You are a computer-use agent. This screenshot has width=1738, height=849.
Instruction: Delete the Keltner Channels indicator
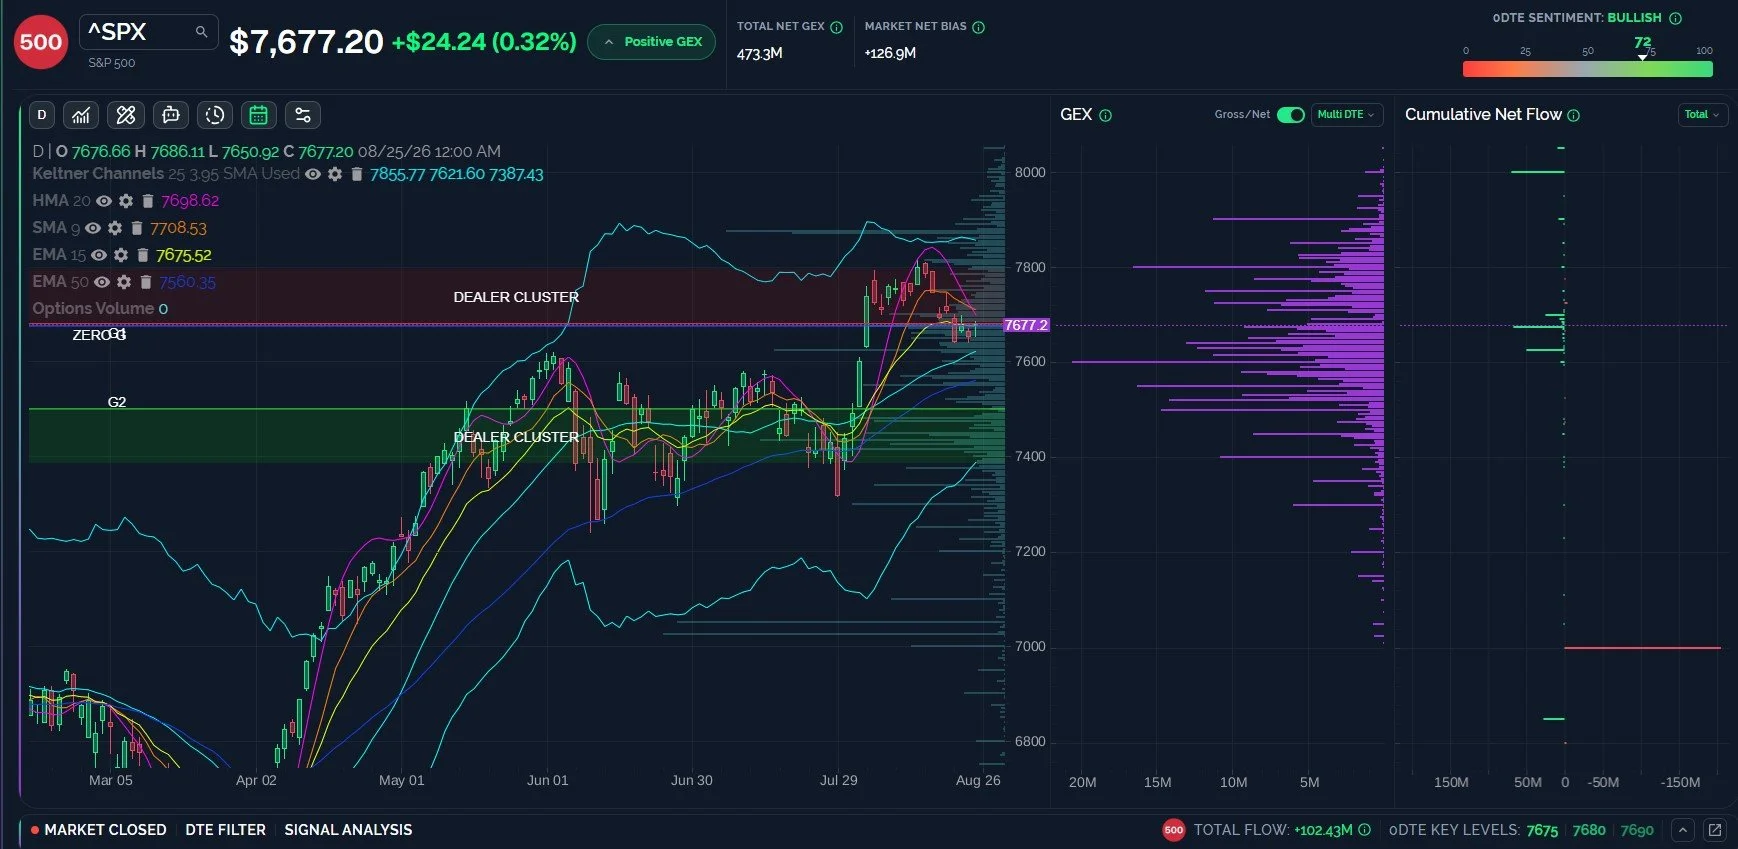pos(356,174)
